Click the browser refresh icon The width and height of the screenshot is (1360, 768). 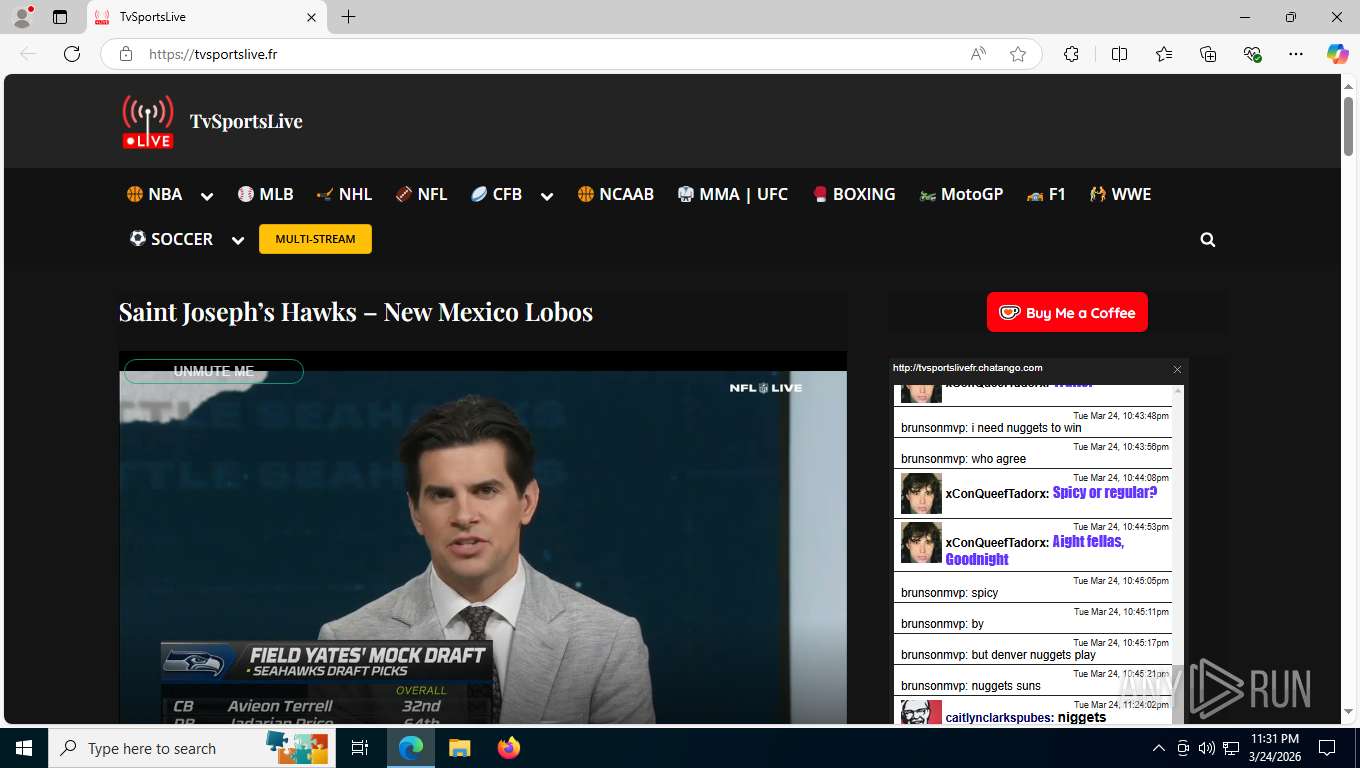(72, 54)
